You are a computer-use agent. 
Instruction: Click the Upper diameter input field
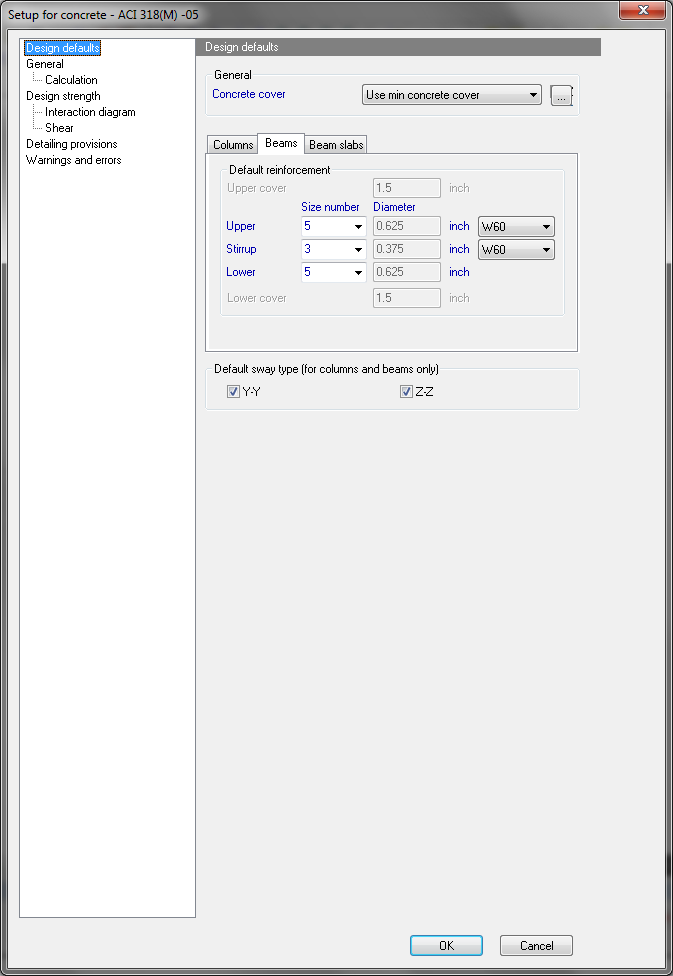click(406, 226)
